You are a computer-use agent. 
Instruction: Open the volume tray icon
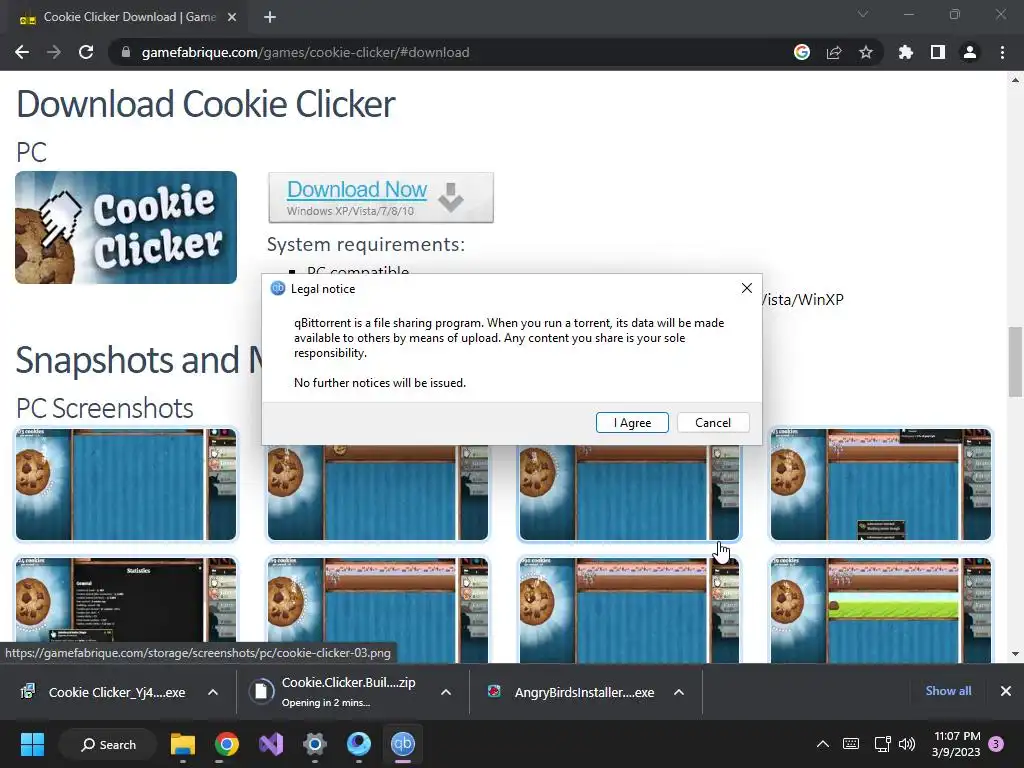click(x=907, y=744)
